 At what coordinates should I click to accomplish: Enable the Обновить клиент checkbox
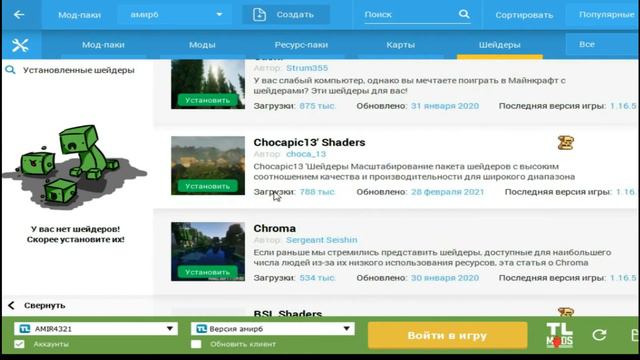(x=196, y=344)
